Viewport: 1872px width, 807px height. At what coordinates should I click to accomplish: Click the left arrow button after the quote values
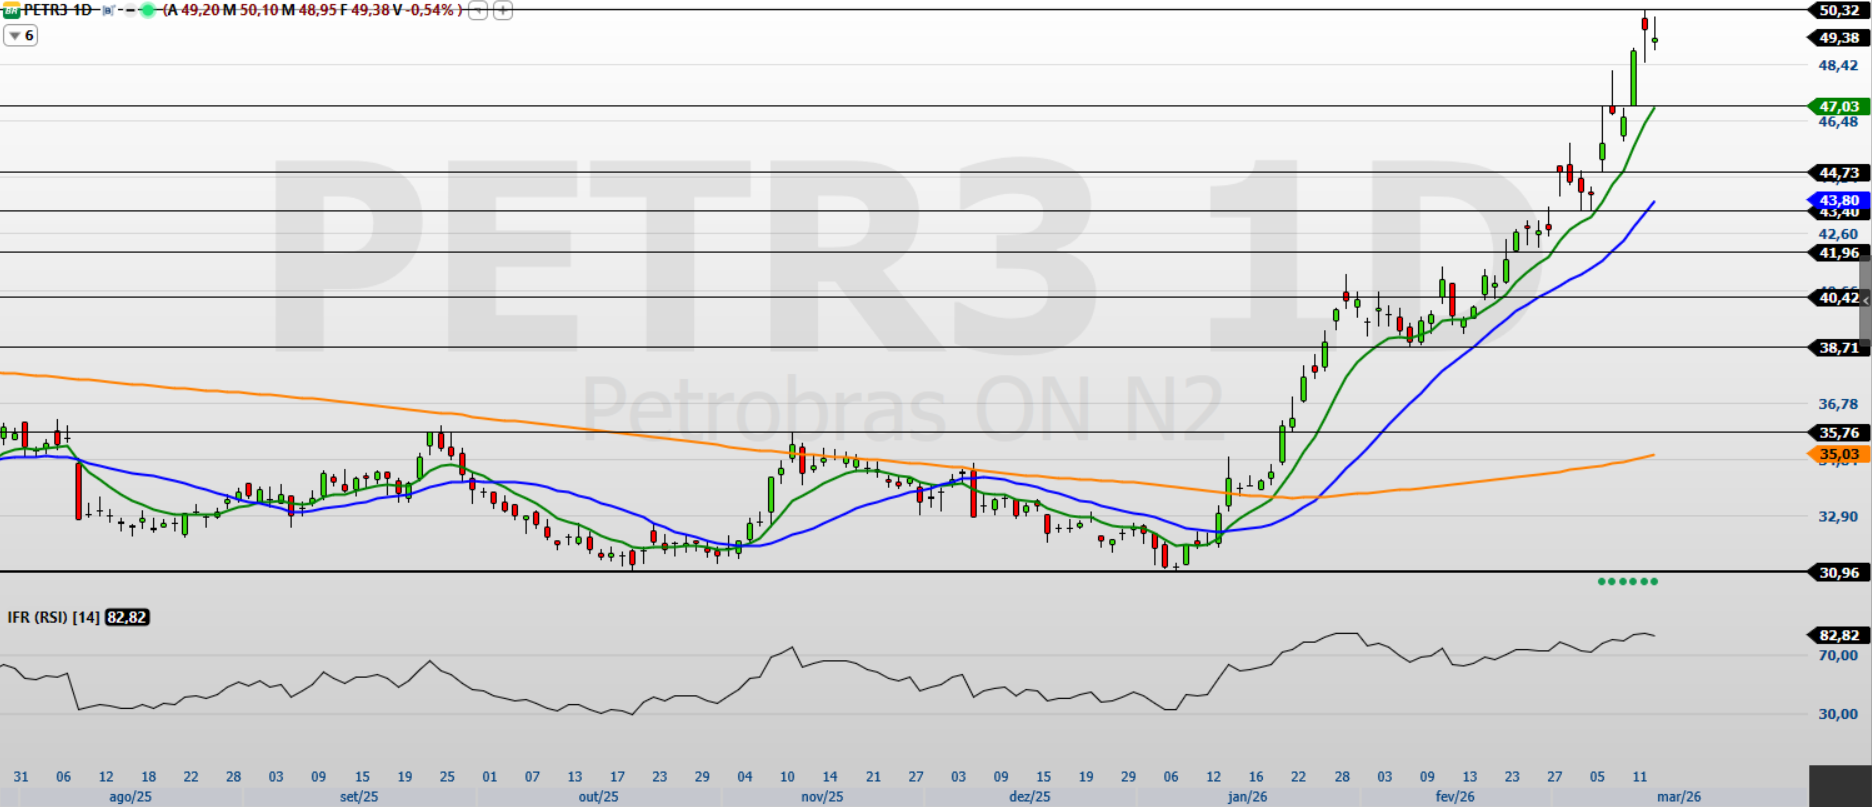tap(478, 11)
